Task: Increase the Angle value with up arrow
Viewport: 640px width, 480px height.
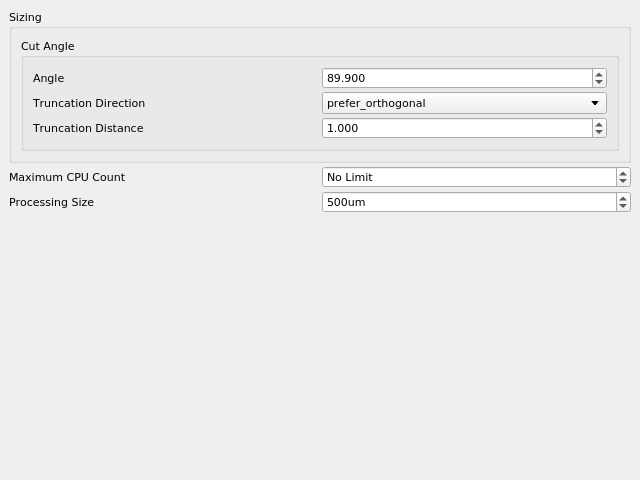Action: point(599,74)
